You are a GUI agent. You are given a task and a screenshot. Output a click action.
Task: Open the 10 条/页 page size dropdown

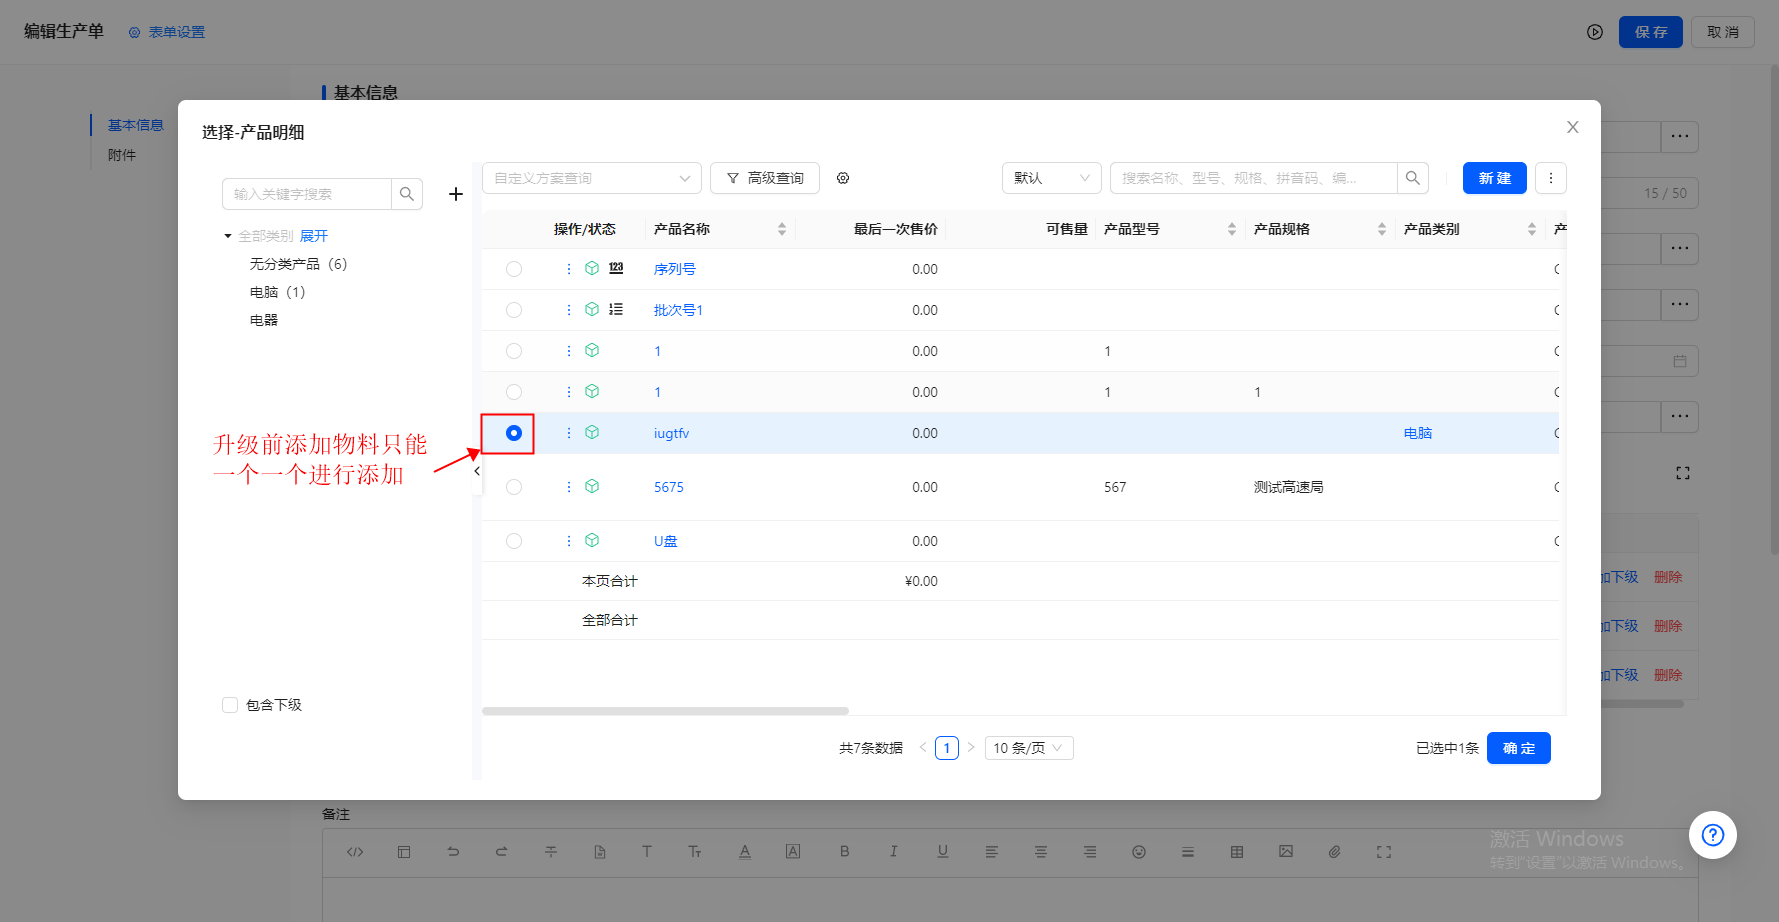(x=1029, y=748)
